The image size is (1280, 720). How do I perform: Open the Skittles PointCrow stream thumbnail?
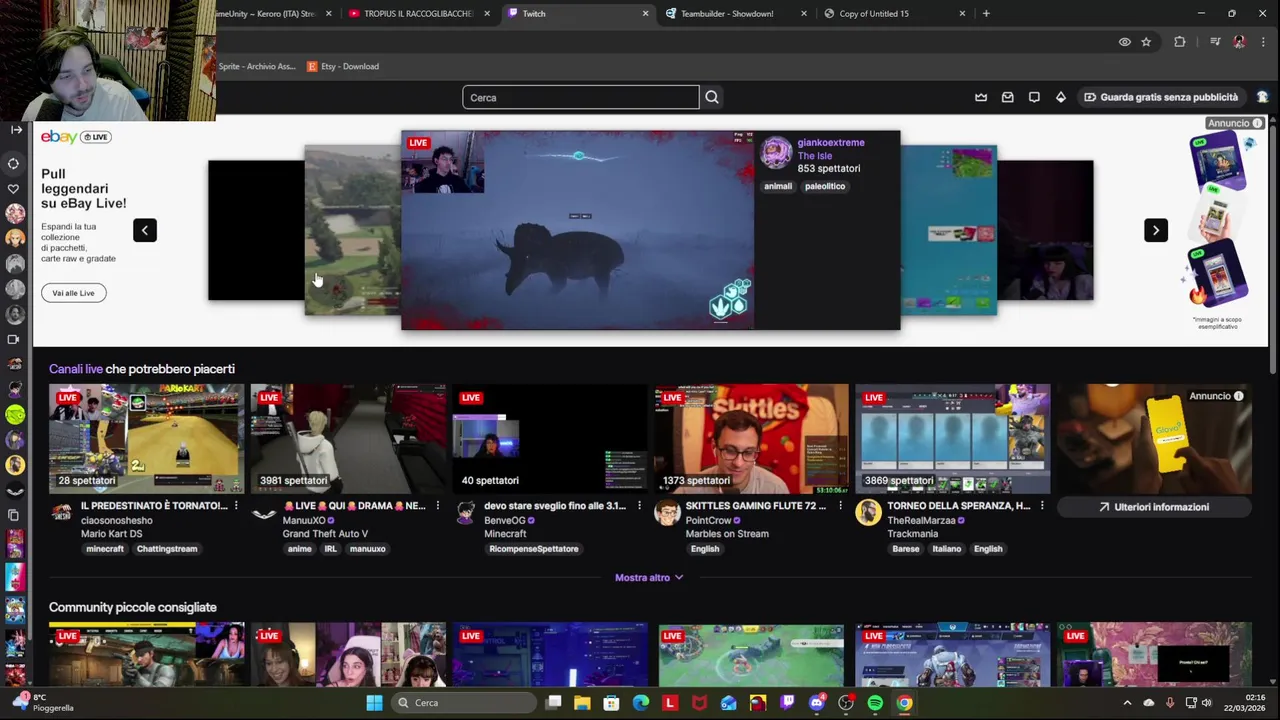click(751, 438)
